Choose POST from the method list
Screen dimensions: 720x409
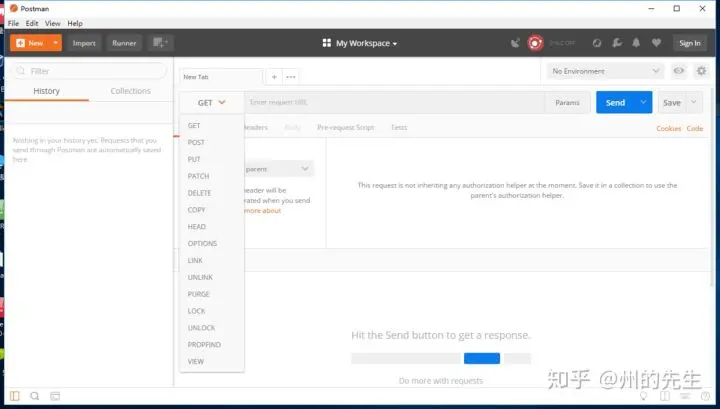[212, 142]
